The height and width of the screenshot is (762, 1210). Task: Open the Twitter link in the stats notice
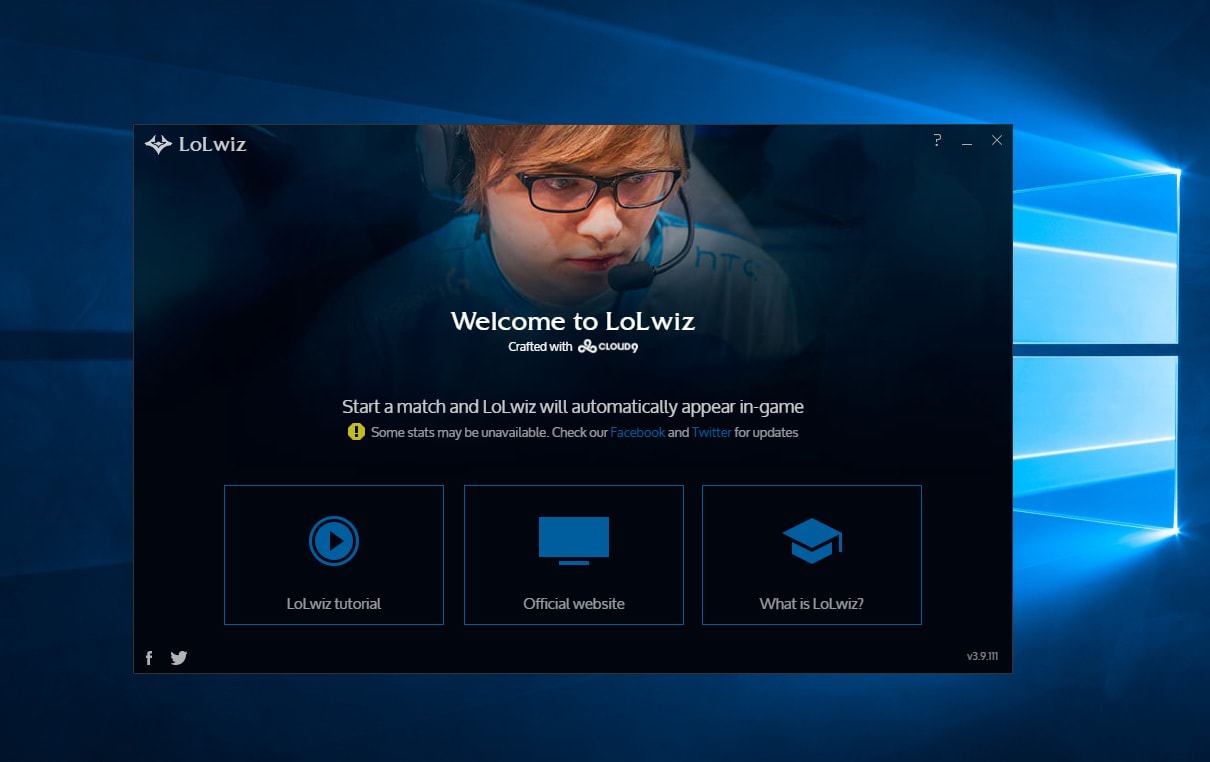(x=711, y=433)
